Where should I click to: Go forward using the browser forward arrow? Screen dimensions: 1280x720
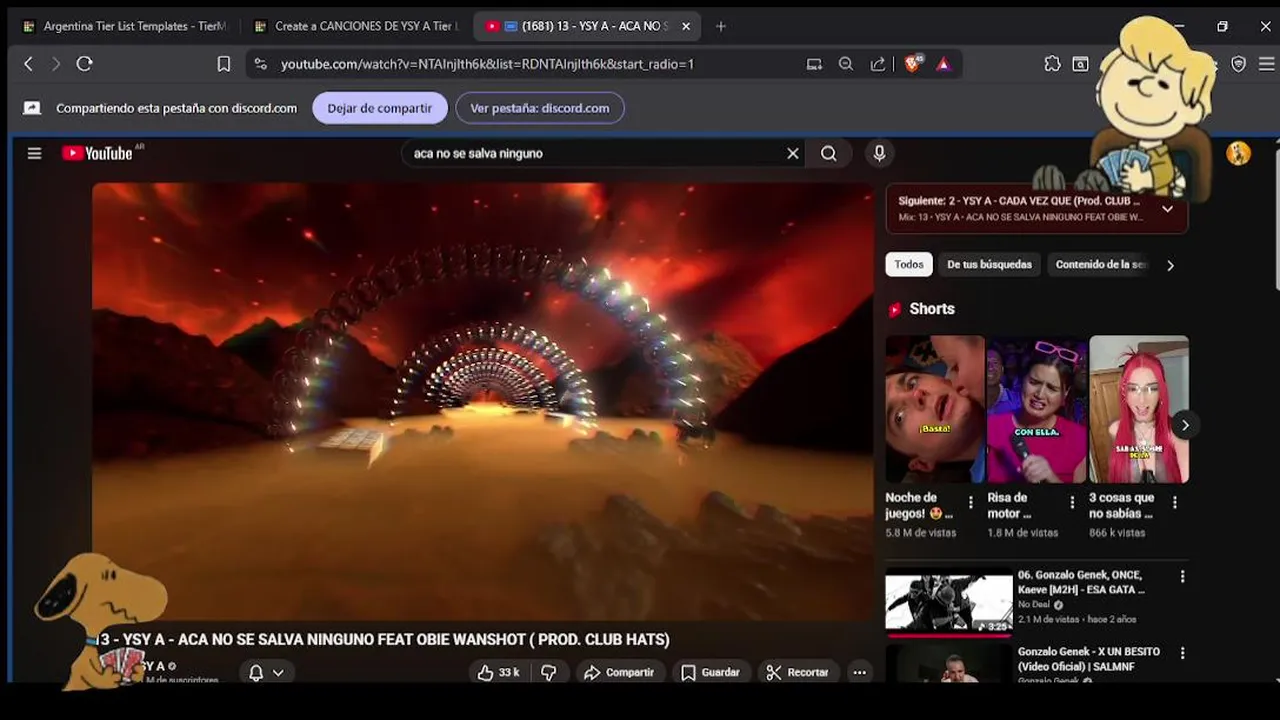point(55,64)
